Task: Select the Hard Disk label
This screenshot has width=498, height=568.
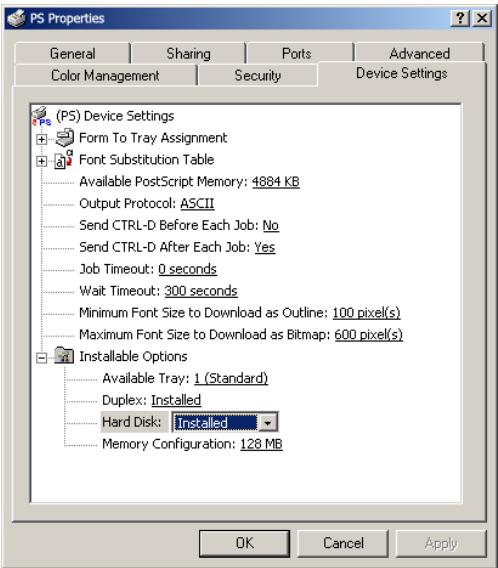Action: pos(132,422)
